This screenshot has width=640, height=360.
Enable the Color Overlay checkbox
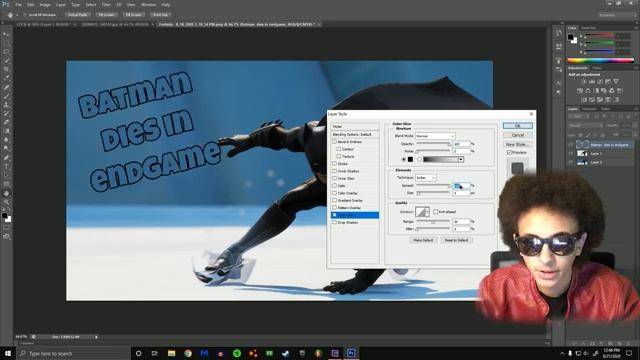point(335,193)
